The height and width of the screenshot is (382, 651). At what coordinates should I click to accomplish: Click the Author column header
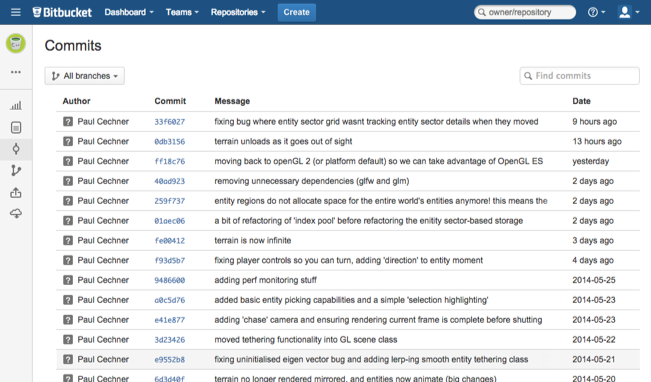point(76,101)
